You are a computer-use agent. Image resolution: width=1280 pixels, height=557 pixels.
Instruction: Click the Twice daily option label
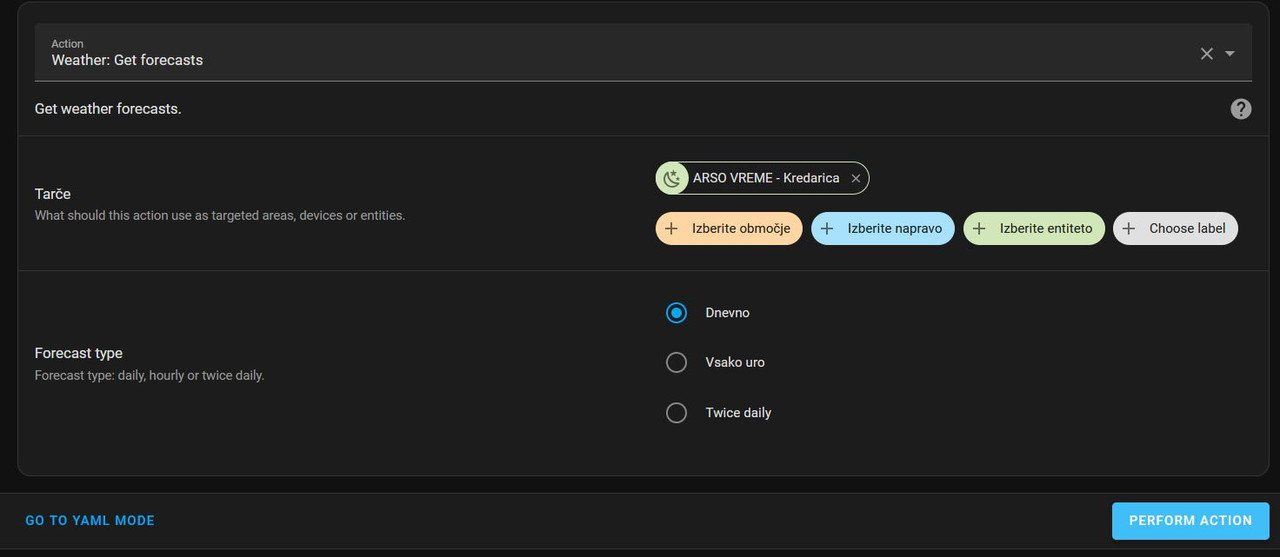[x=738, y=412]
